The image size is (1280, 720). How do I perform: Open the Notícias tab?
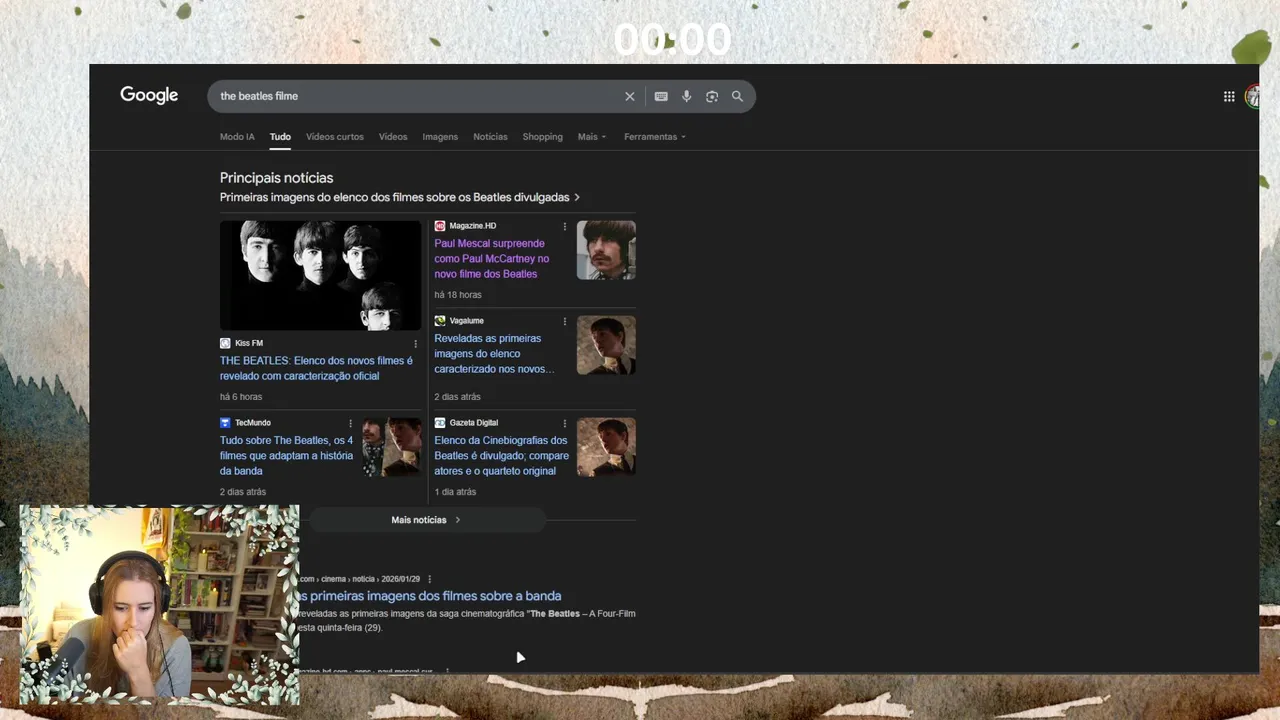tap(490, 137)
